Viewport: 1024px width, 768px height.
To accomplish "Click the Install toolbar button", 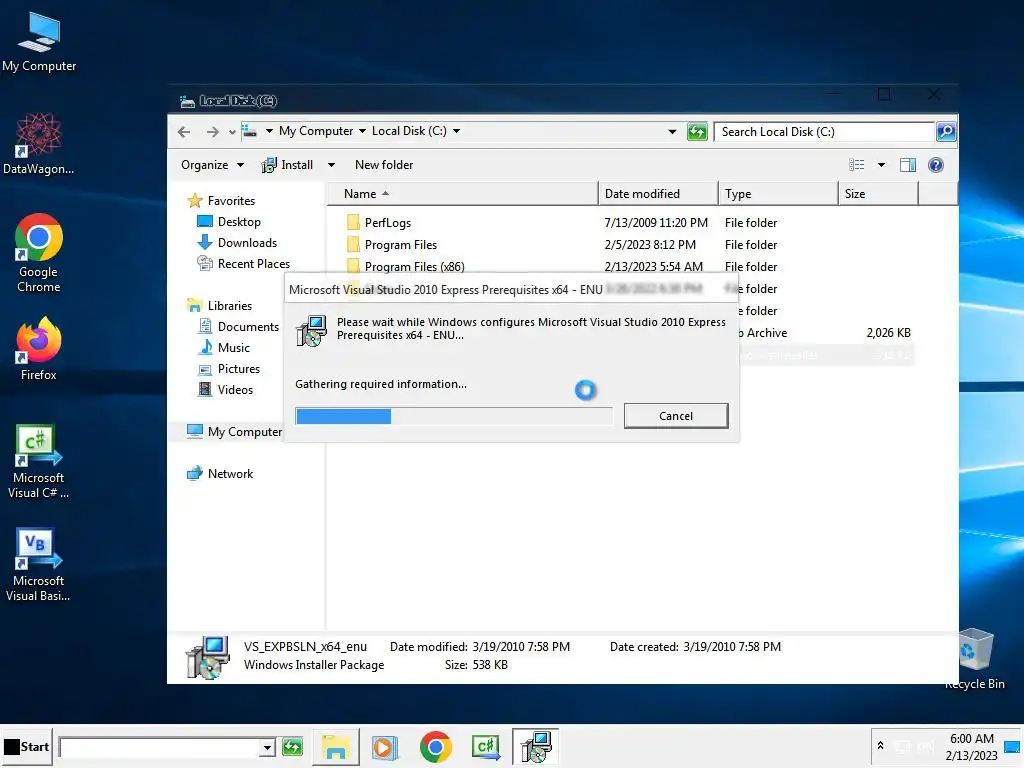I will click(287, 165).
